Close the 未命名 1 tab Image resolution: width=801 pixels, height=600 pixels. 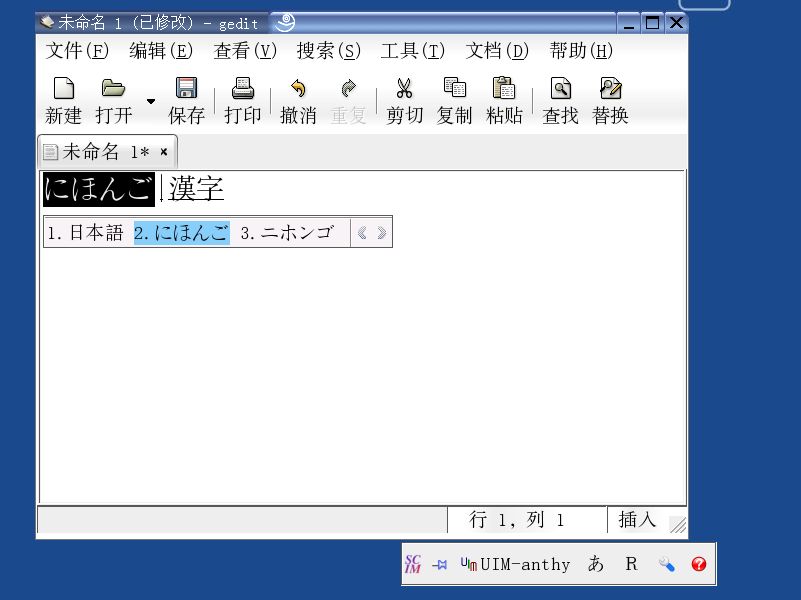(164, 152)
